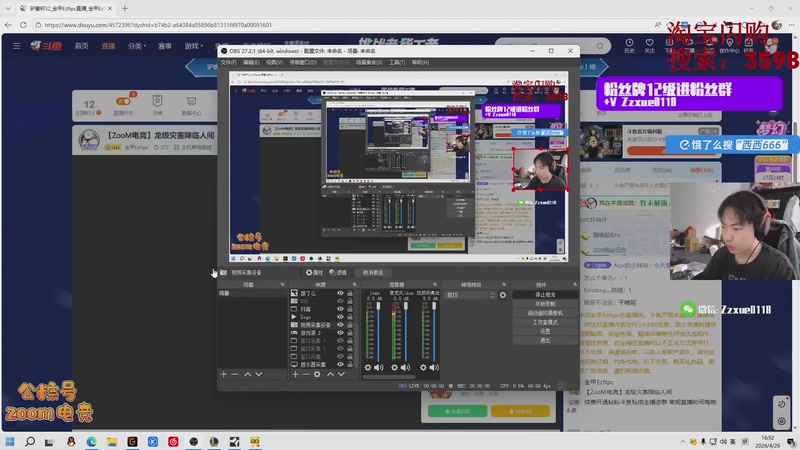Open the 文件(F) menu in OBS
Screen dimensions: 800x450
pos(228,62)
